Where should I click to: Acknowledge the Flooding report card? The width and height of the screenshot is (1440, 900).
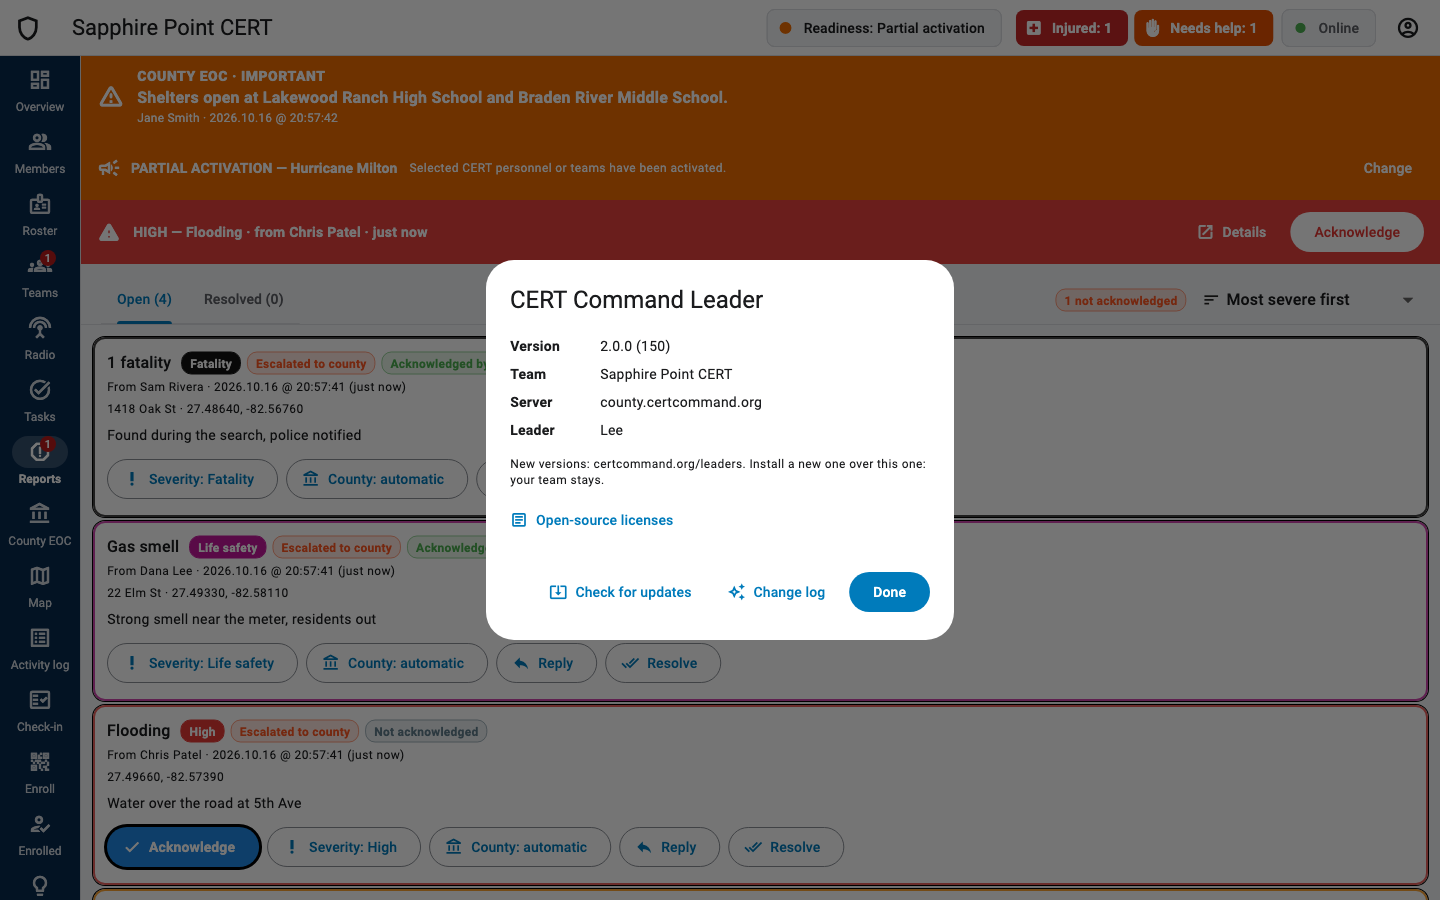coord(183,847)
